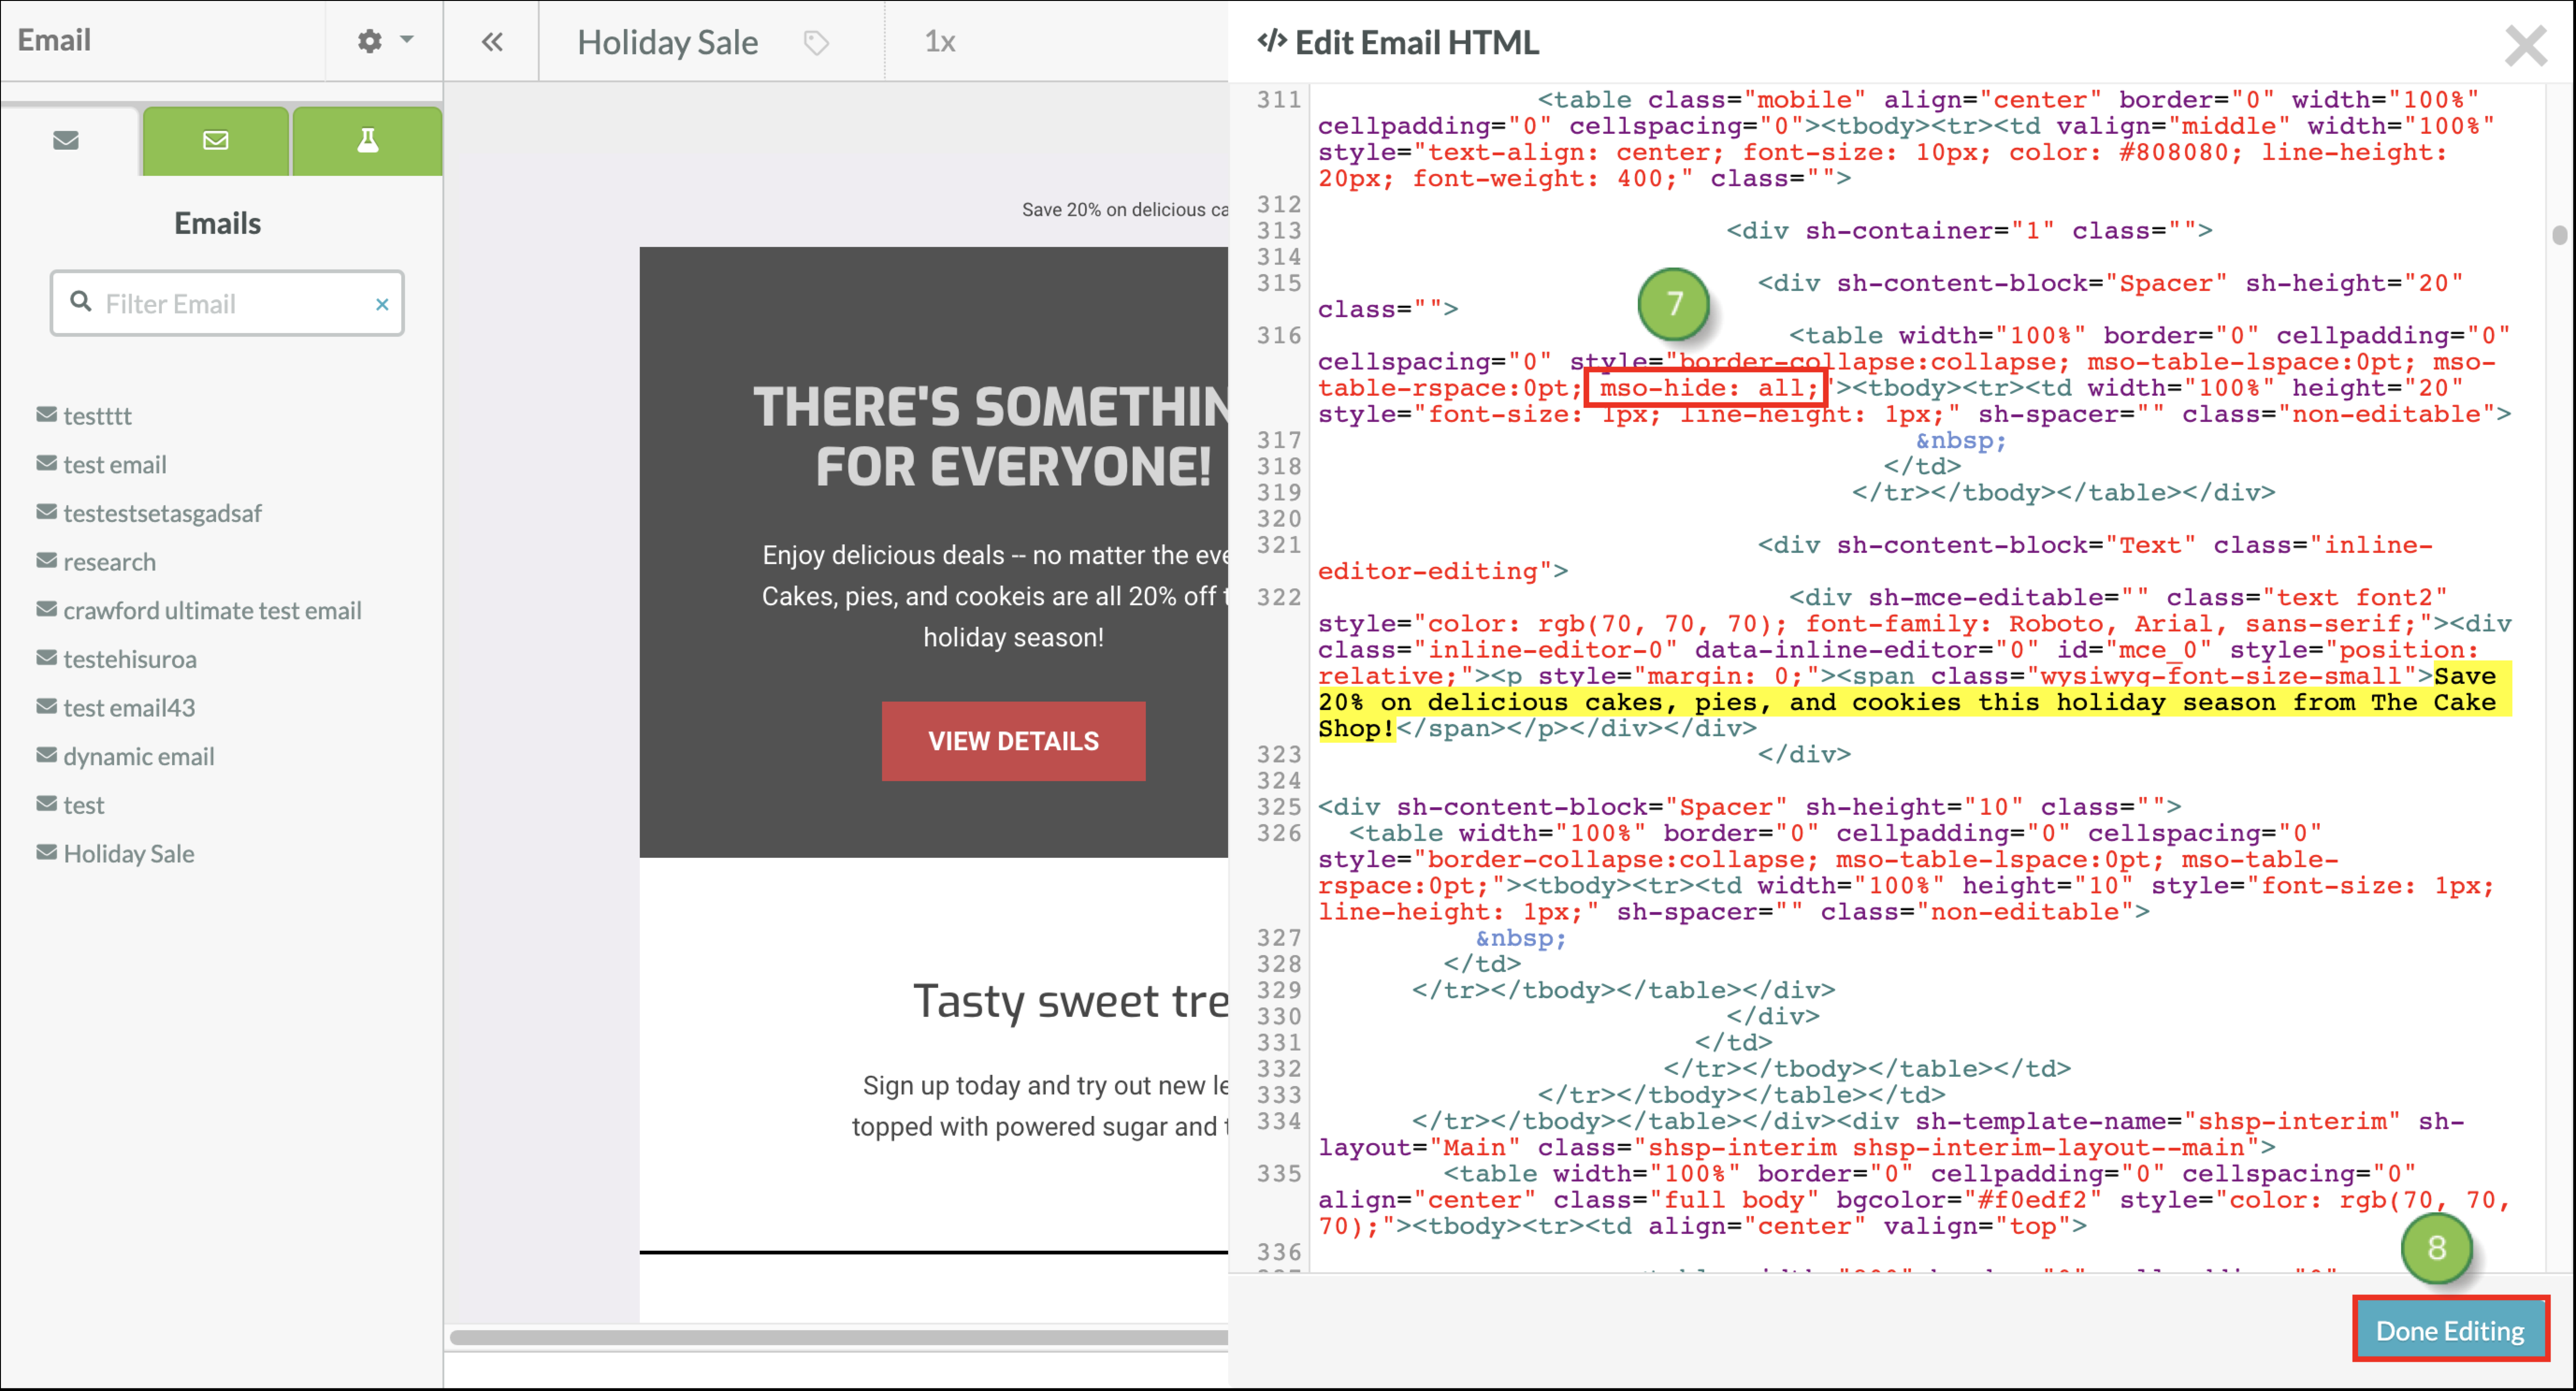Click the vertical scrollbar thumb in HTML editor
This screenshot has width=2576, height=1391.
pyautogui.click(x=2559, y=235)
